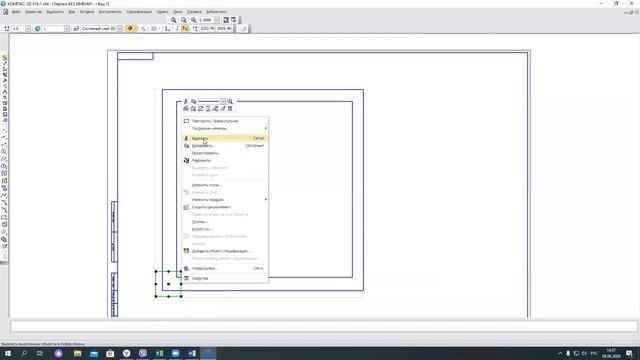Open Windows notification center icon
The width and height of the screenshot is (640, 360).
[x=629, y=353]
